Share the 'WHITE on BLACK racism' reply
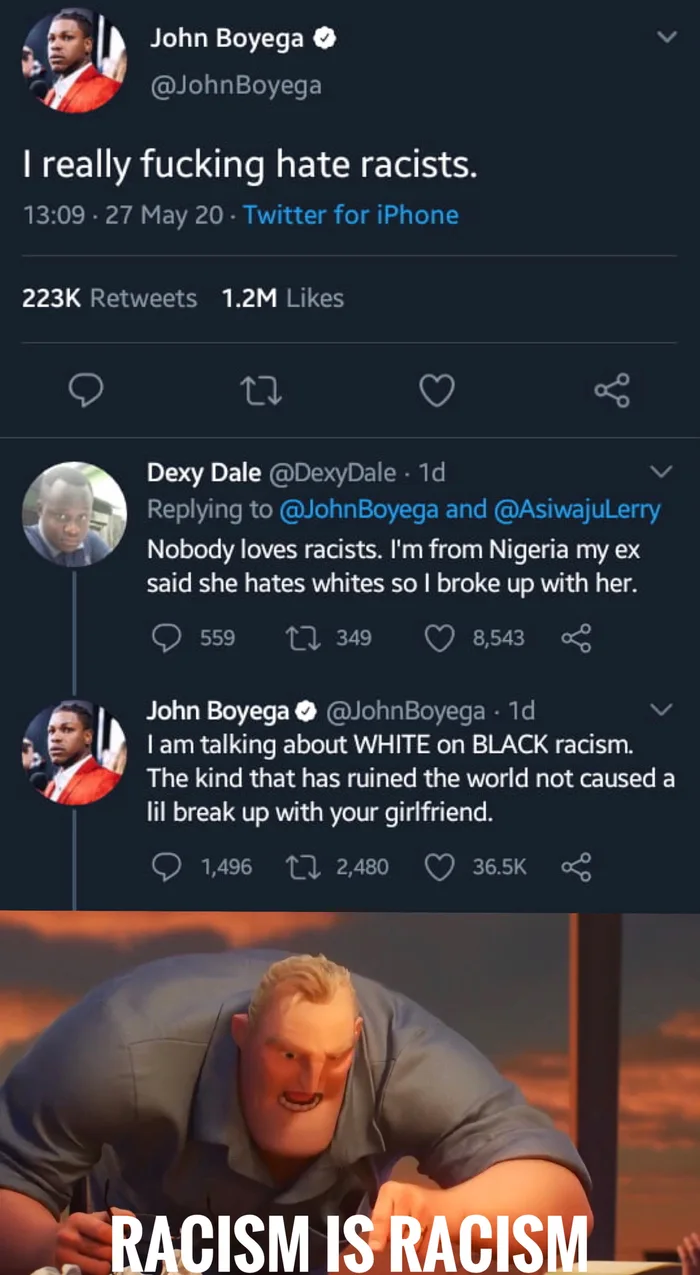This screenshot has height=1275, width=700. [576, 867]
